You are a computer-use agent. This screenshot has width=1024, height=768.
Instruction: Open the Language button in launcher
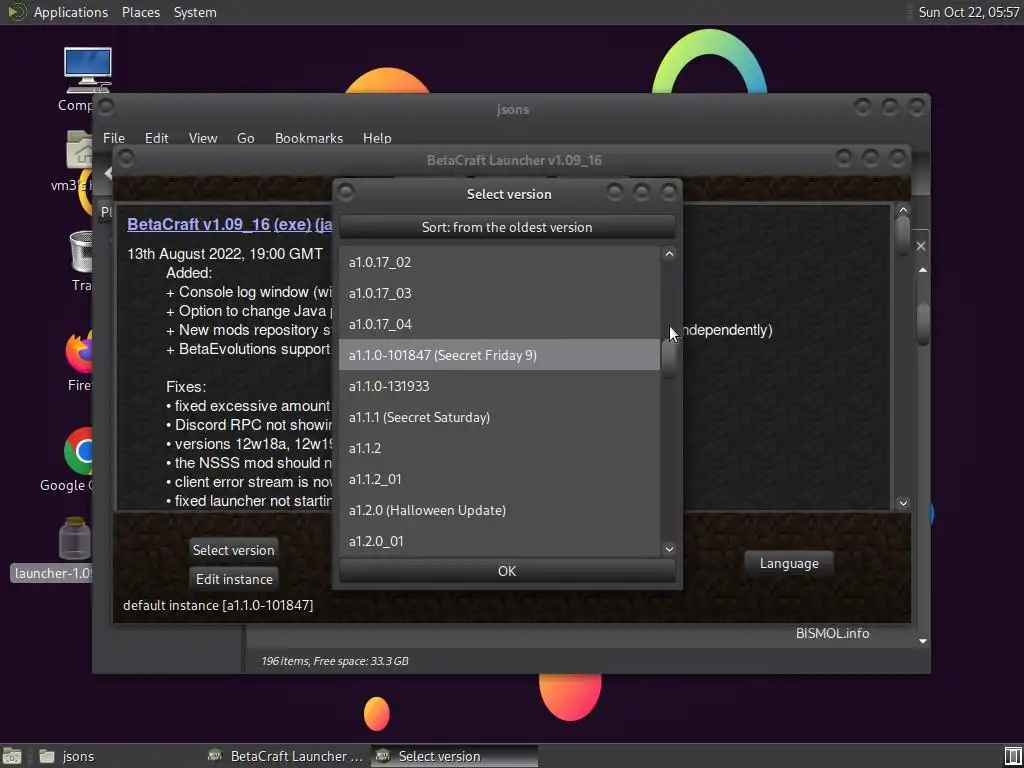[789, 563]
